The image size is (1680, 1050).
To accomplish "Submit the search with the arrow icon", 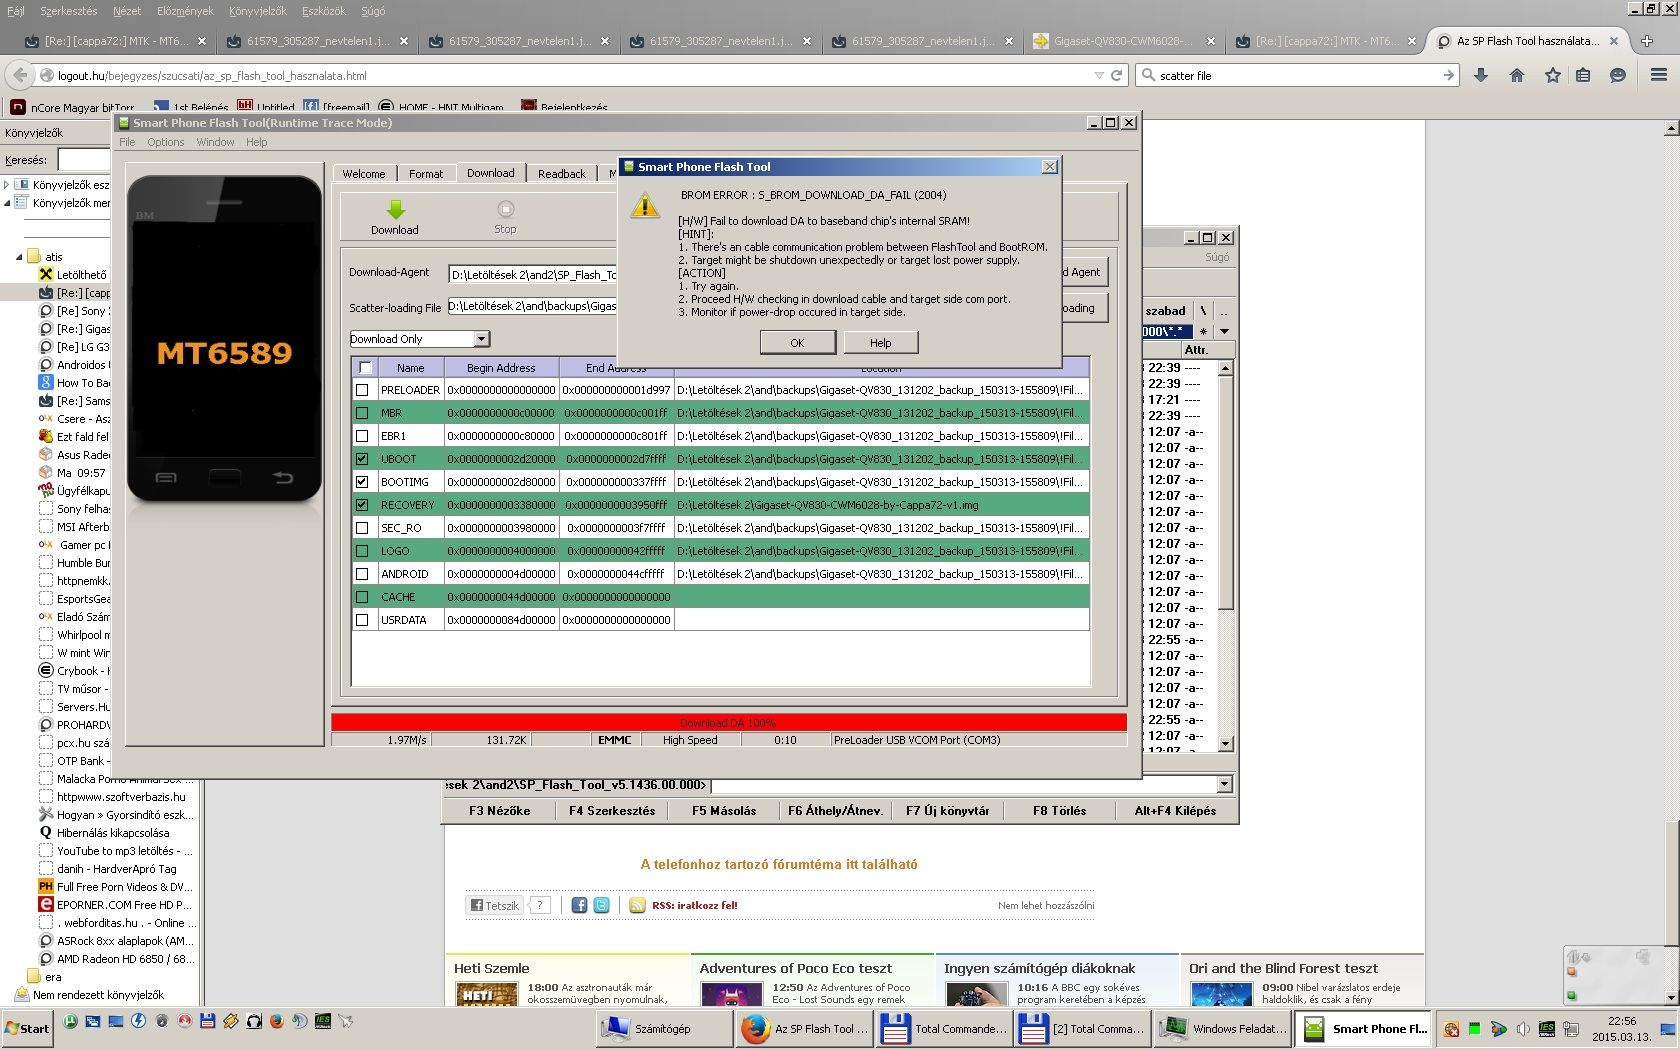I will [x=1449, y=75].
